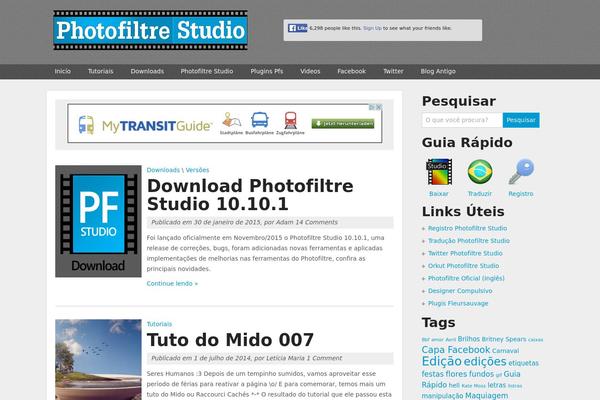
Task: Open Tradução Photofiltre Studio link
Action: tap(469, 241)
